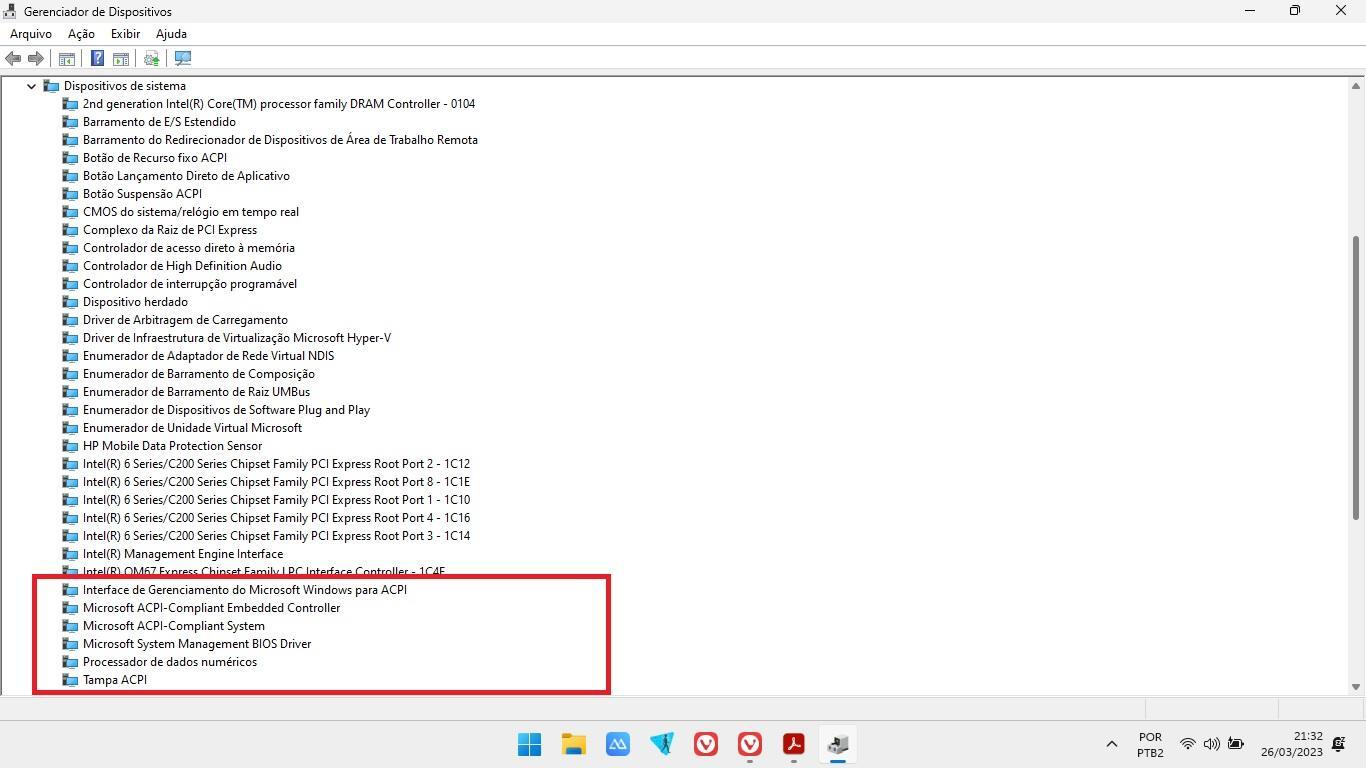Open the Arquivo menu
Image resolution: width=1366 pixels, height=768 pixels.
point(31,34)
